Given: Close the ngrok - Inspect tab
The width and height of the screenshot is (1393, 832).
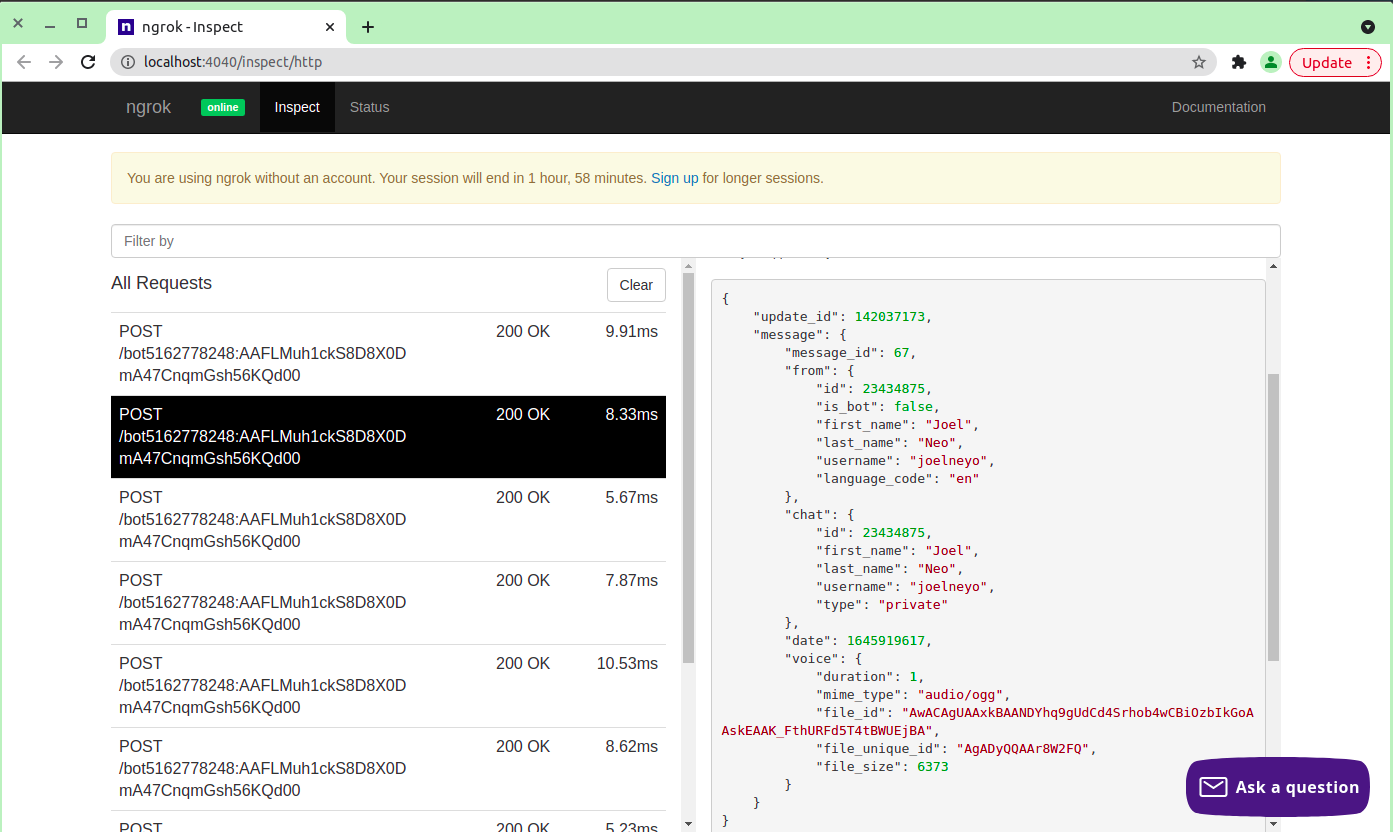Looking at the screenshot, I should (x=328, y=27).
